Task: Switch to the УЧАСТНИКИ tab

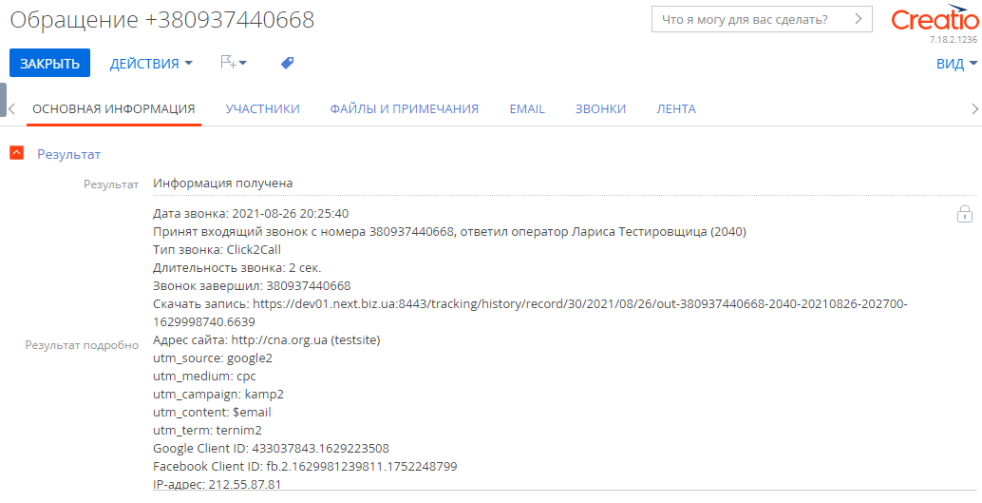Action: [262, 109]
